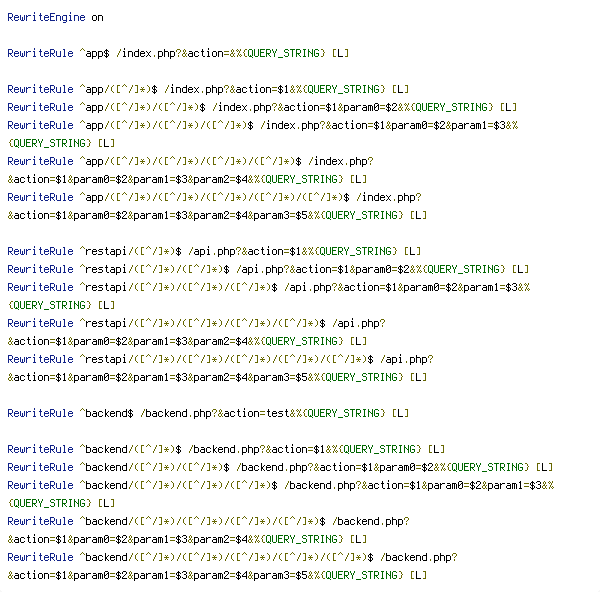Screen dimensions: 600x592
Task: Click 'RewriteRule' on the ^backend$ line
Action: pyautogui.click(x=40, y=413)
